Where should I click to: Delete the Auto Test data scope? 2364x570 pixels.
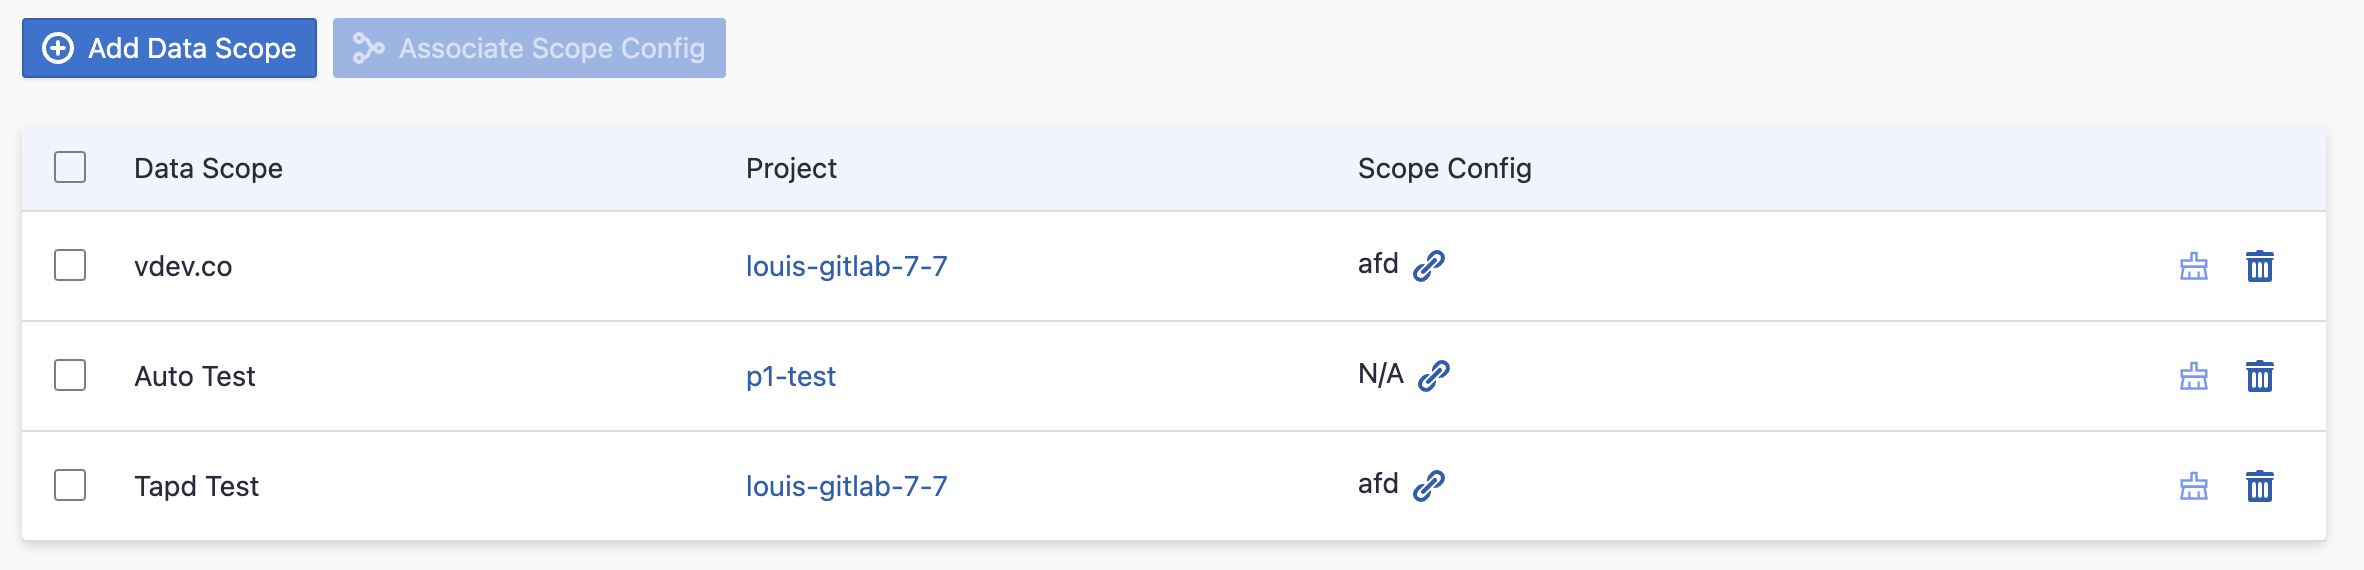coord(2259,376)
